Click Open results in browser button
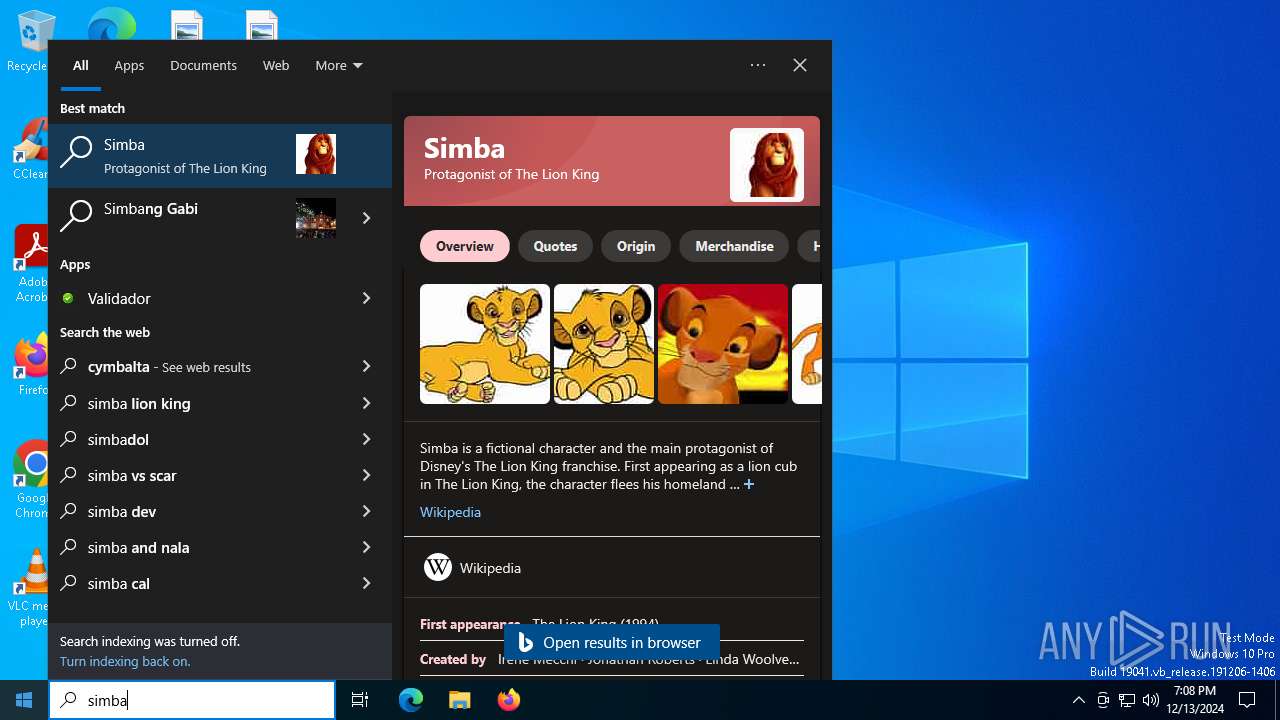1280x720 pixels. tap(612, 642)
